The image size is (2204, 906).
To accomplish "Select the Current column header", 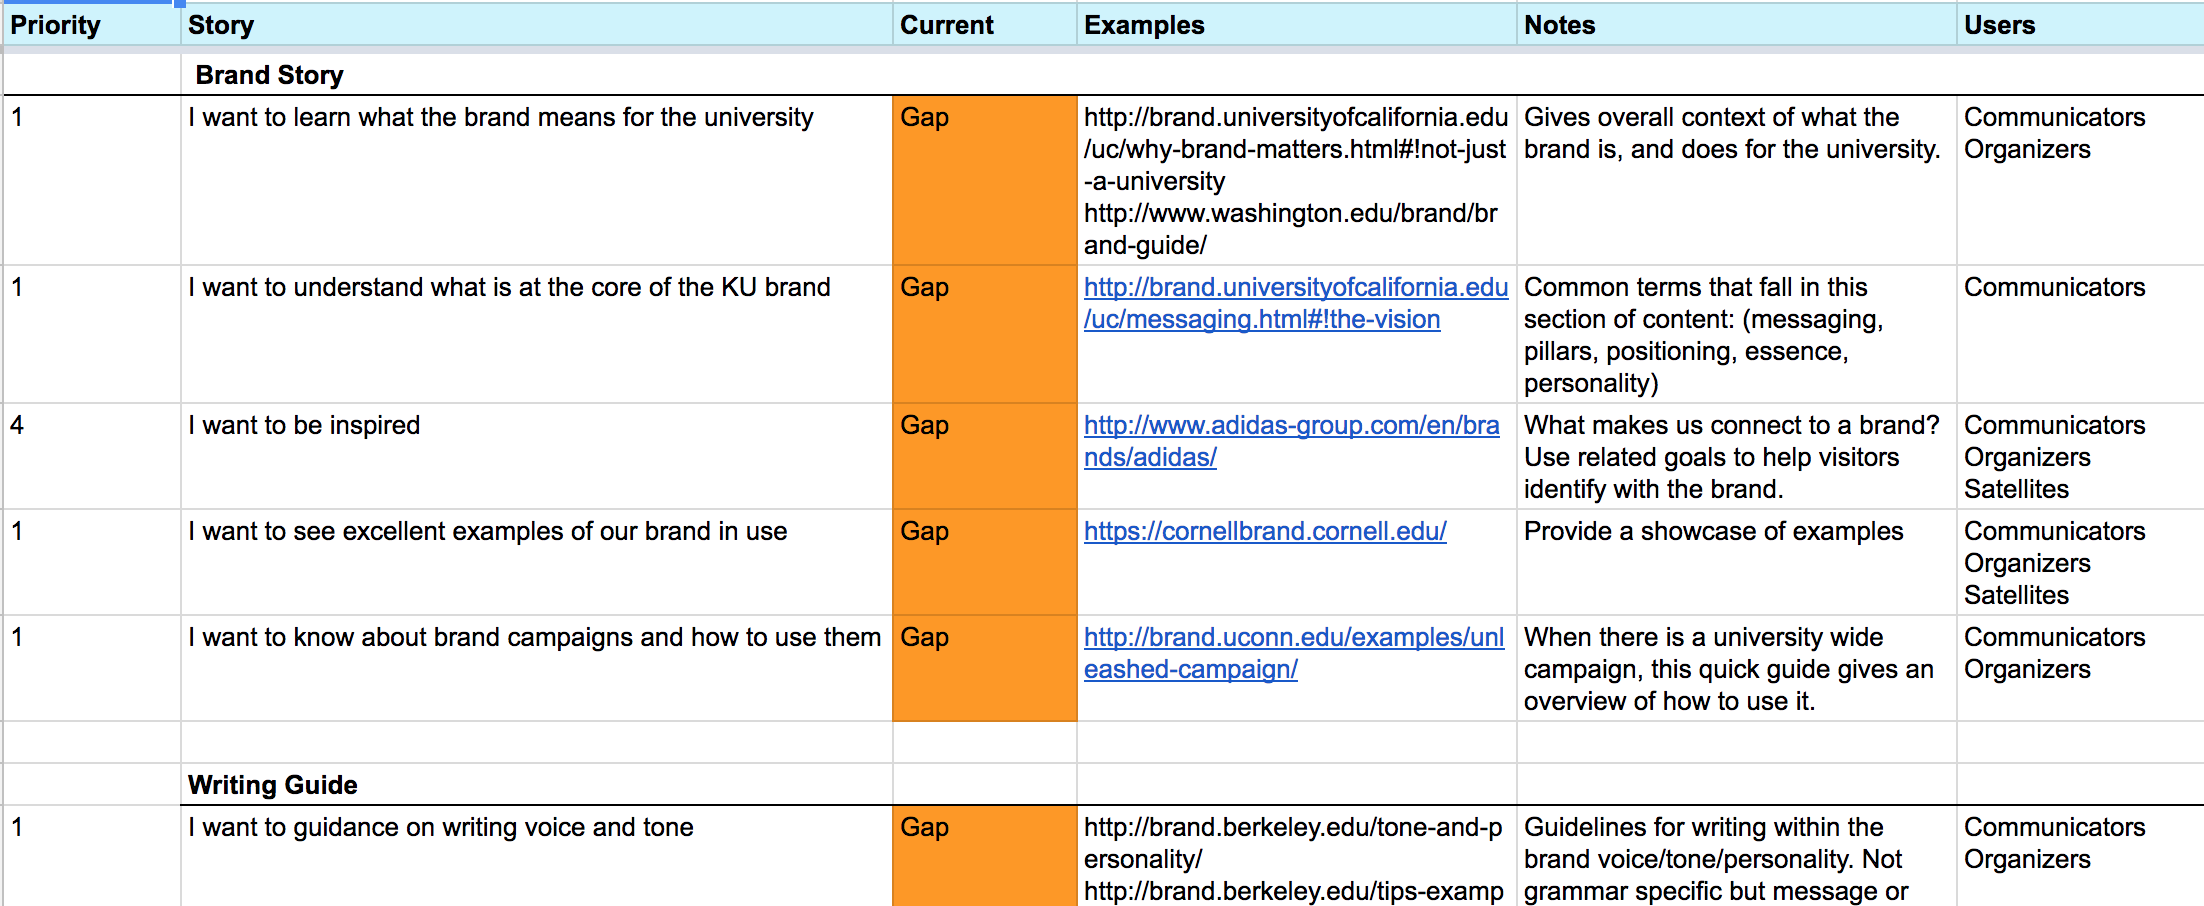I will pyautogui.click(x=984, y=25).
